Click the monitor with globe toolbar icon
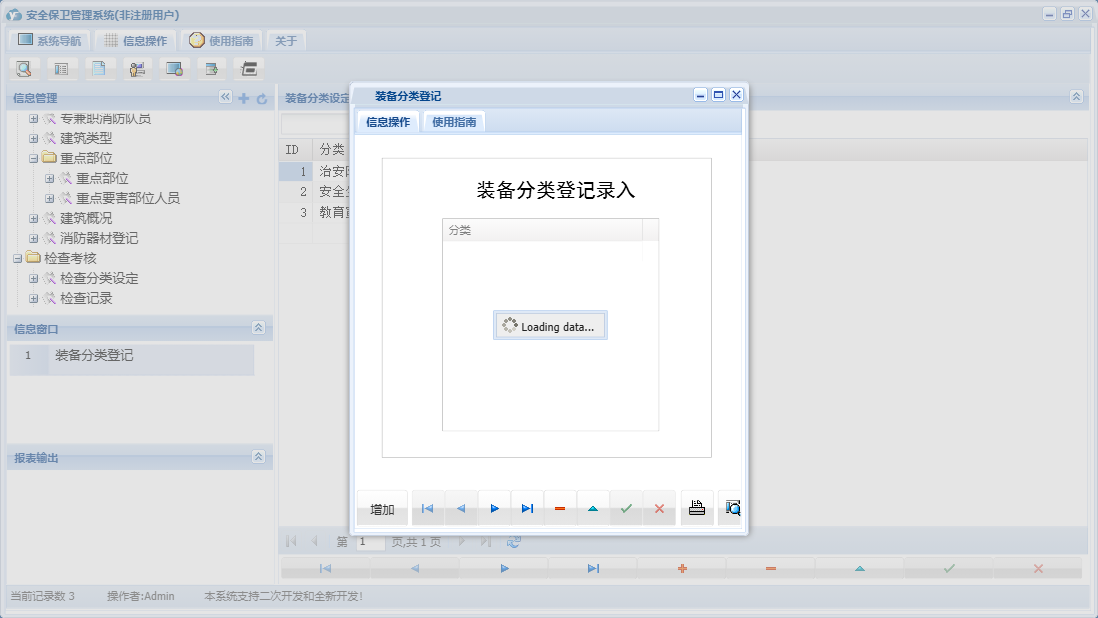The image size is (1098, 618). [x=173, y=68]
